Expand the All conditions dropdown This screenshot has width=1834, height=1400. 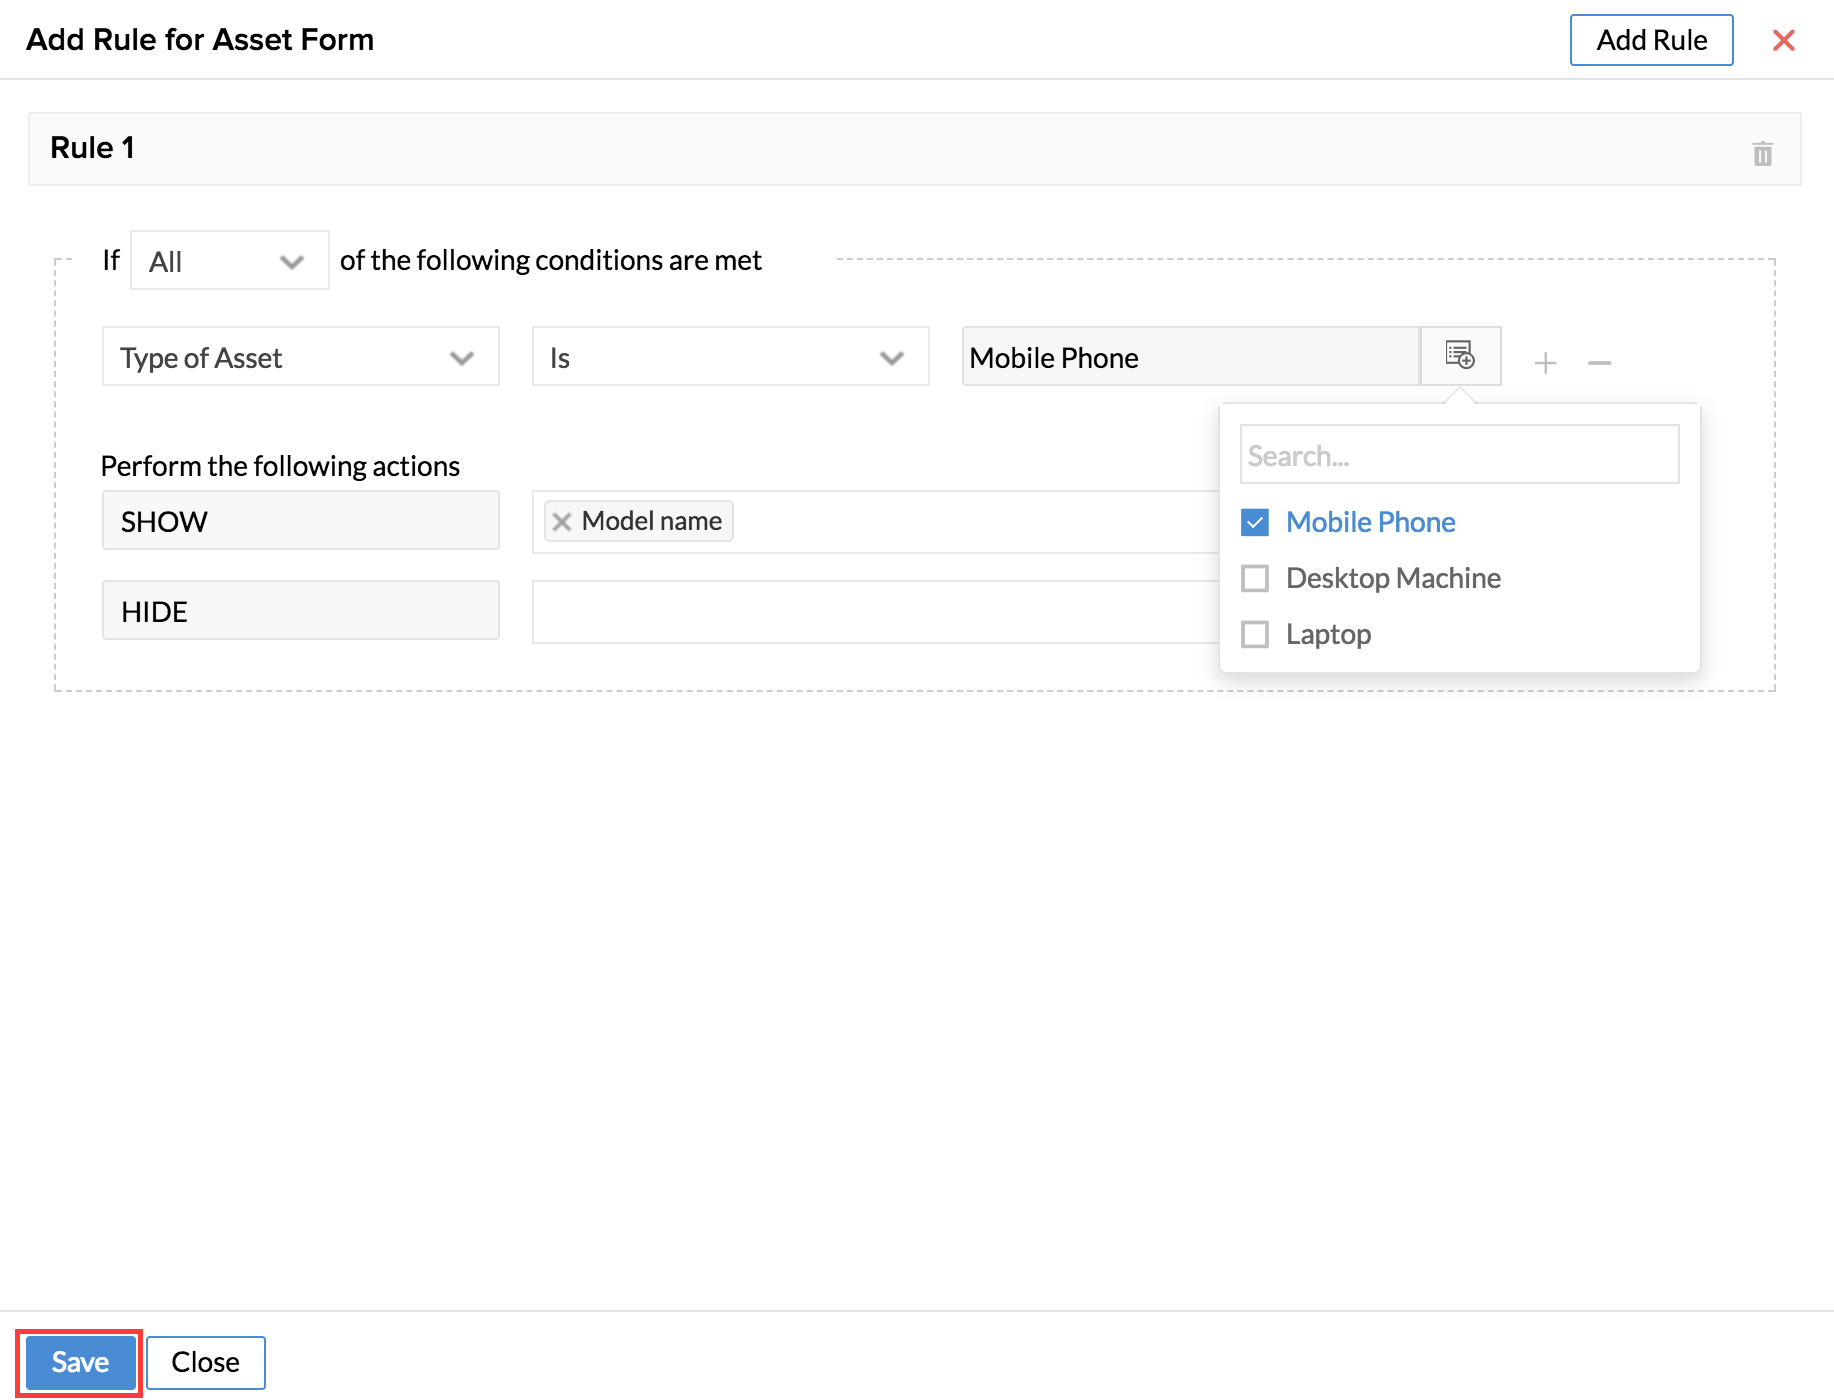pyautogui.click(x=229, y=261)
